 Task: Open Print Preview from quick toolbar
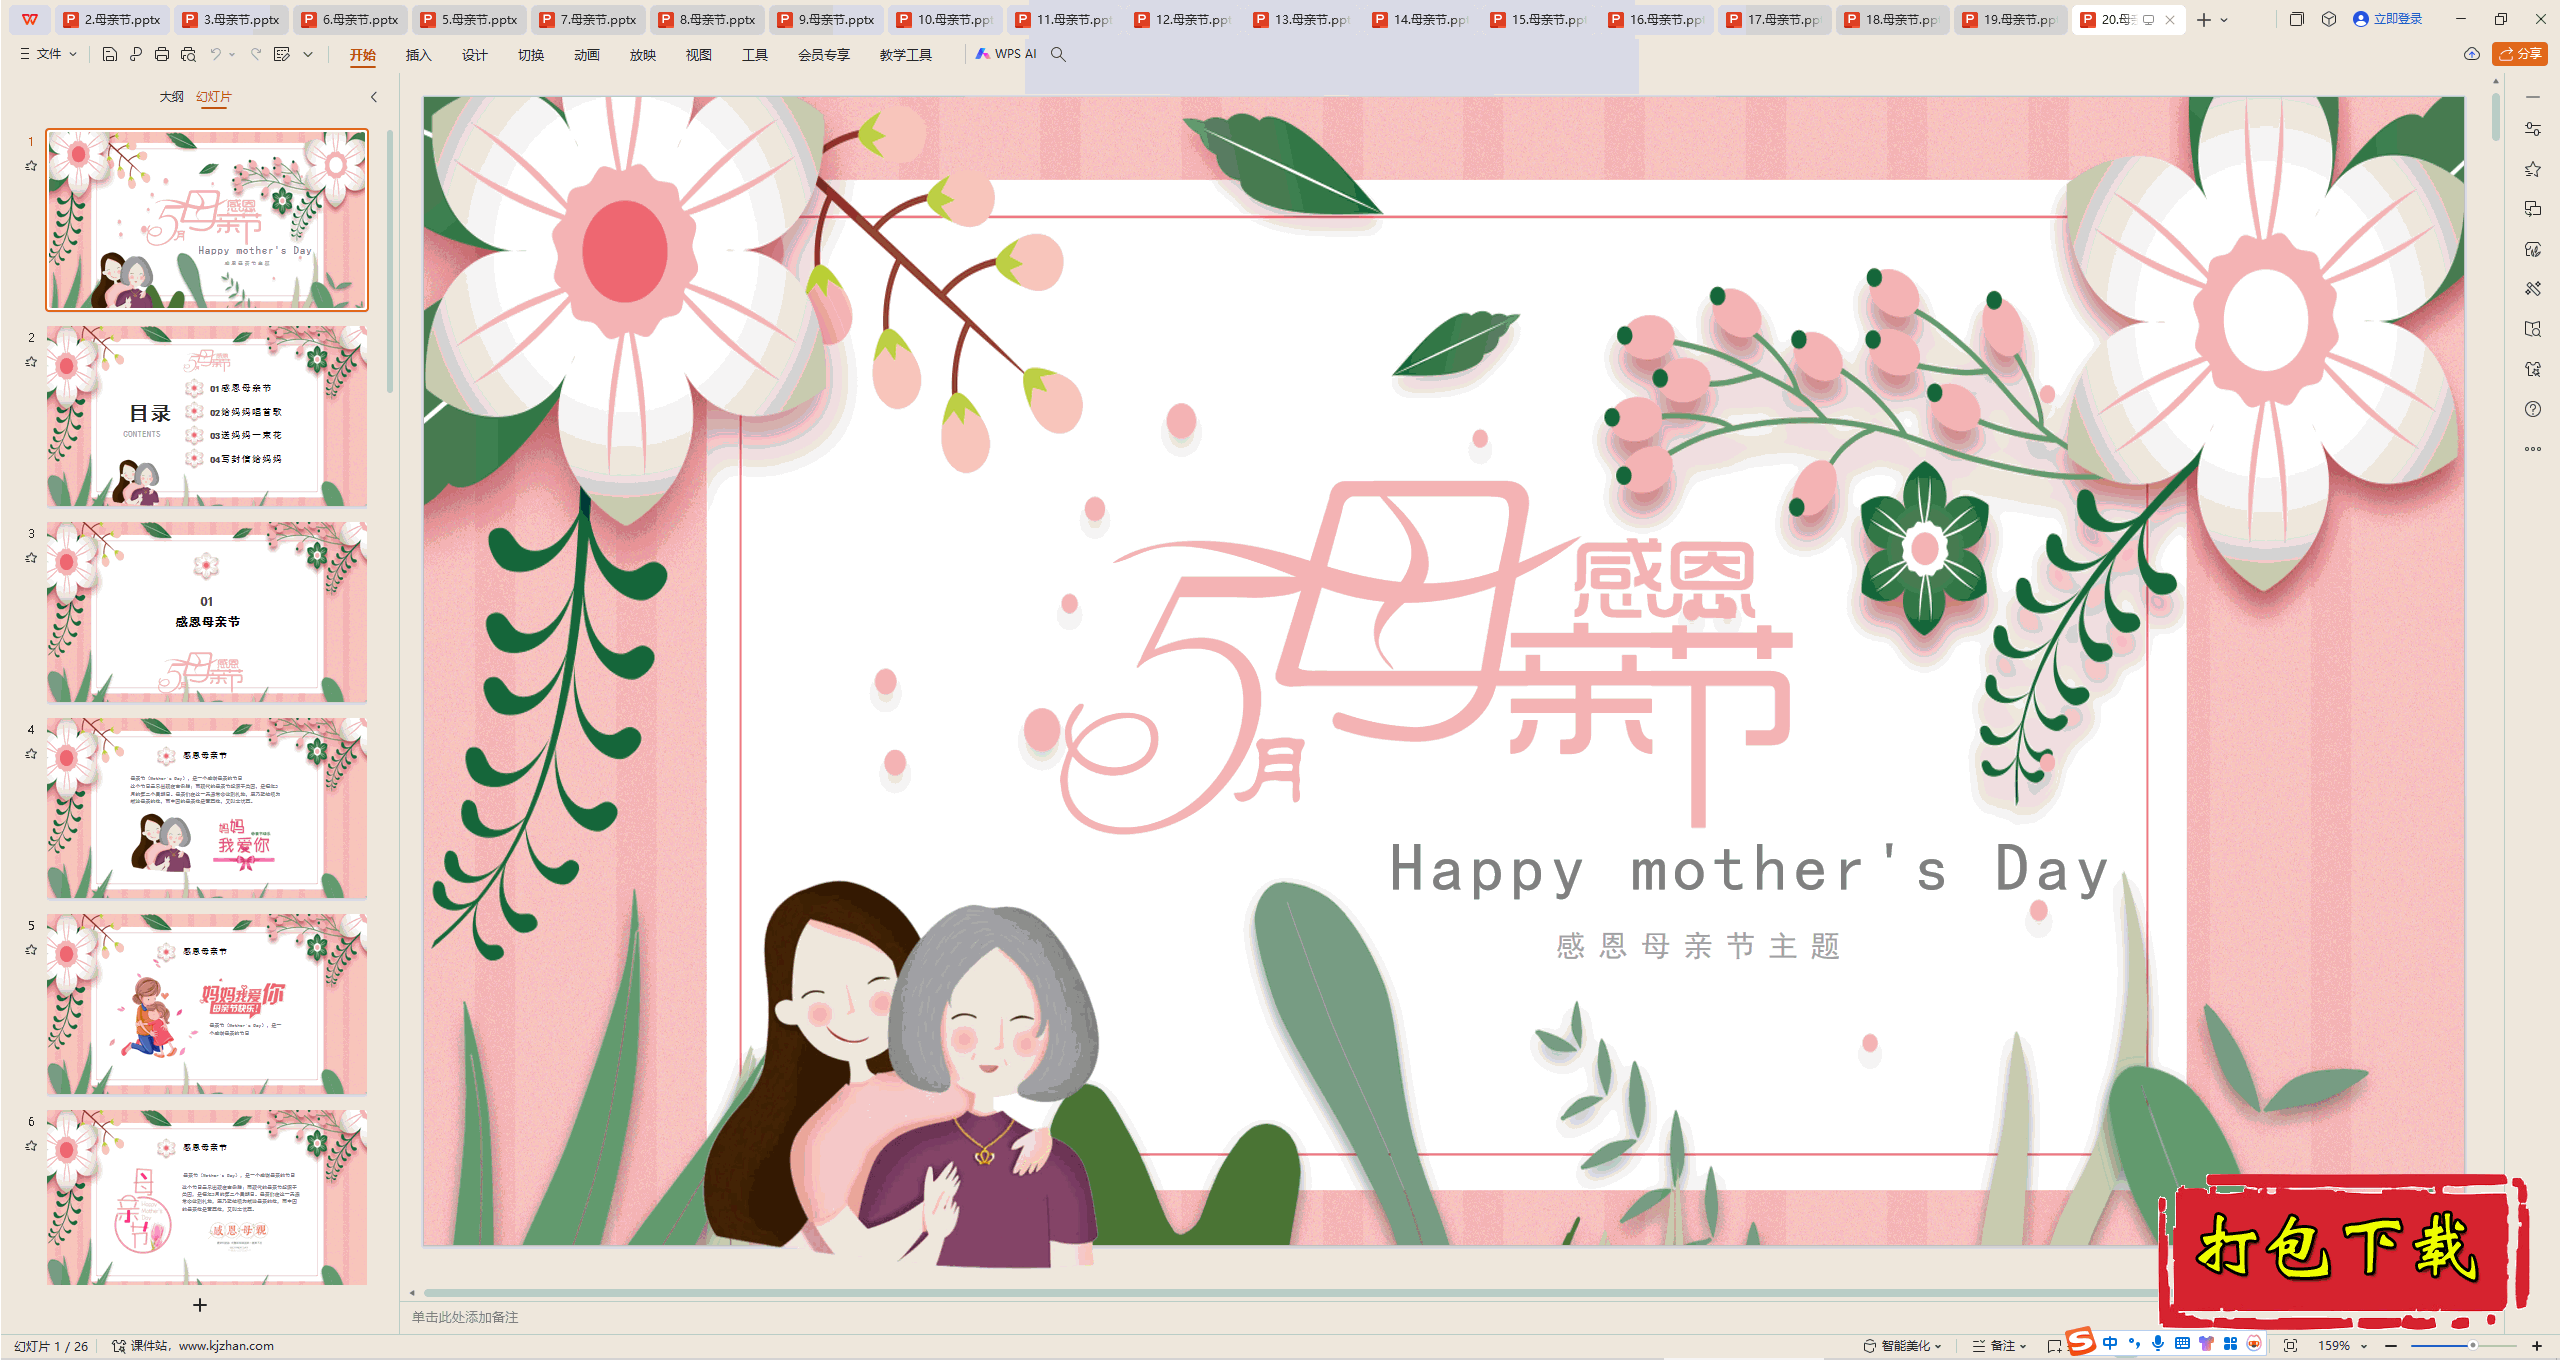click(x=188, y=54)
